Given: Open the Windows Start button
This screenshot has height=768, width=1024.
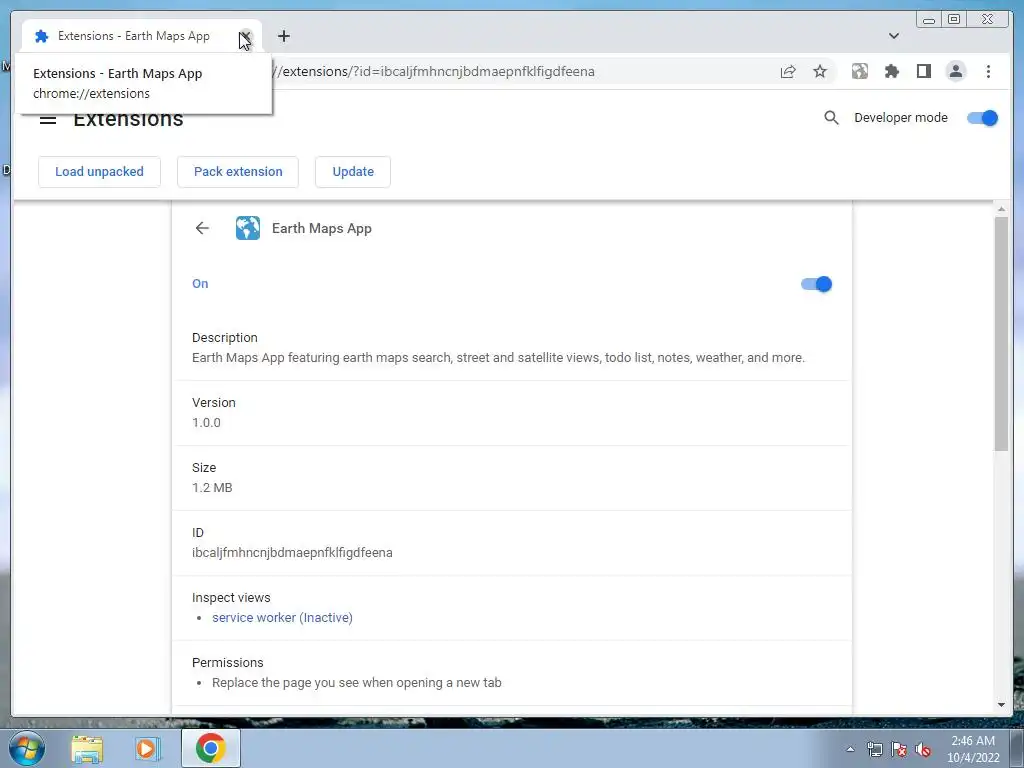Looking at the screenshot, I should pyautogui.click(x=26, y=748).
